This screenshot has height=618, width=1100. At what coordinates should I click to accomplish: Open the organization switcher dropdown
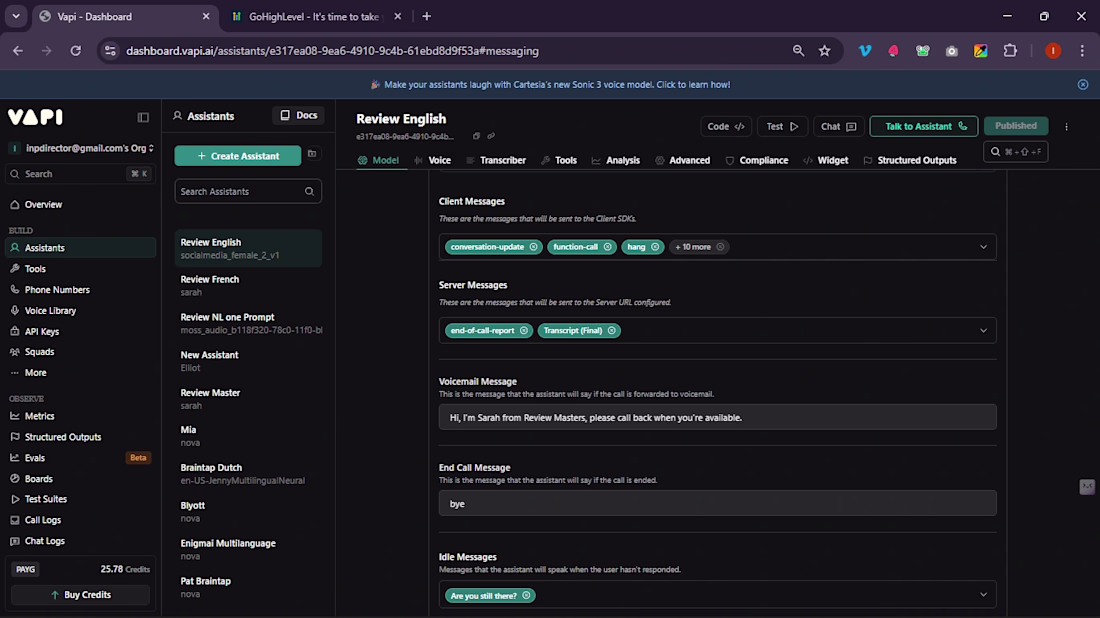(81, 148)
